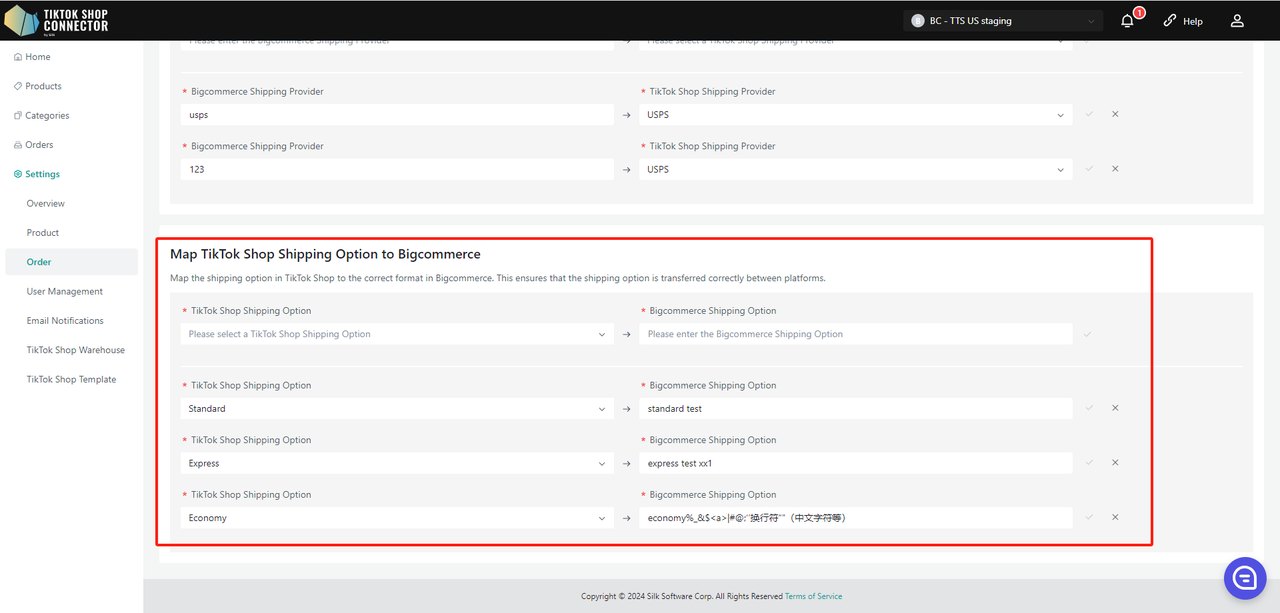Open the Express shipping option dropdown
This screenshot has height=613, width=1280.
397,463
